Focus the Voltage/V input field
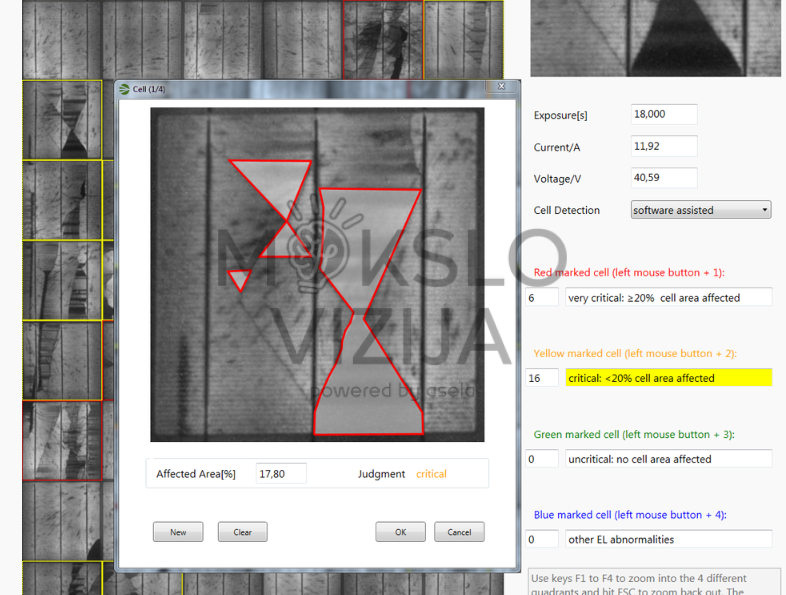This screenshot has width=786, height=595. point(664,178)
